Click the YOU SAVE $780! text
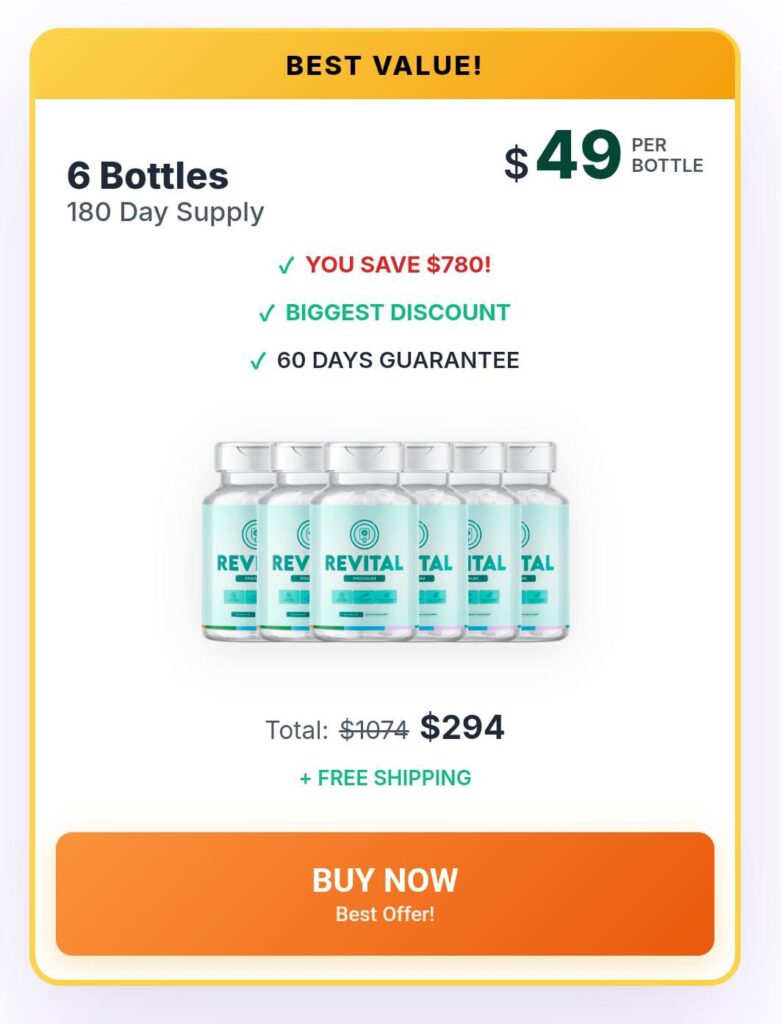The height and width of the screenshot is (1024, 782). pyautogui.click(x=398, y=265)
